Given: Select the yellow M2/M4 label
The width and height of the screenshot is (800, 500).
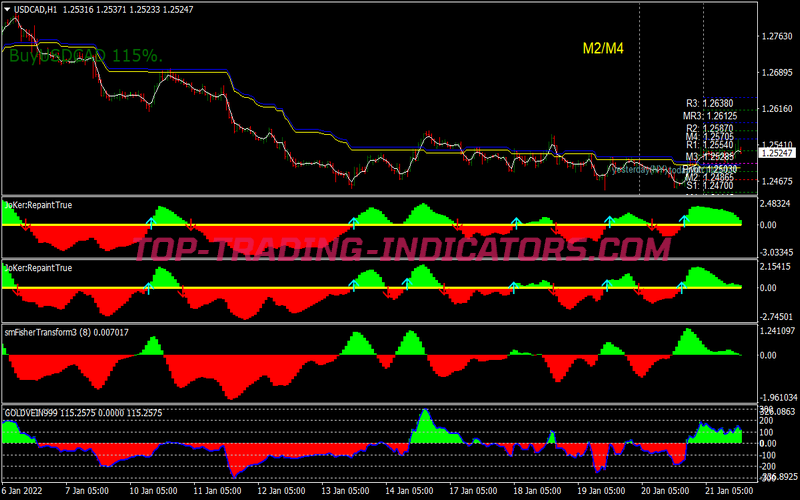Looking at the screenshot, I should coord(603,48).
